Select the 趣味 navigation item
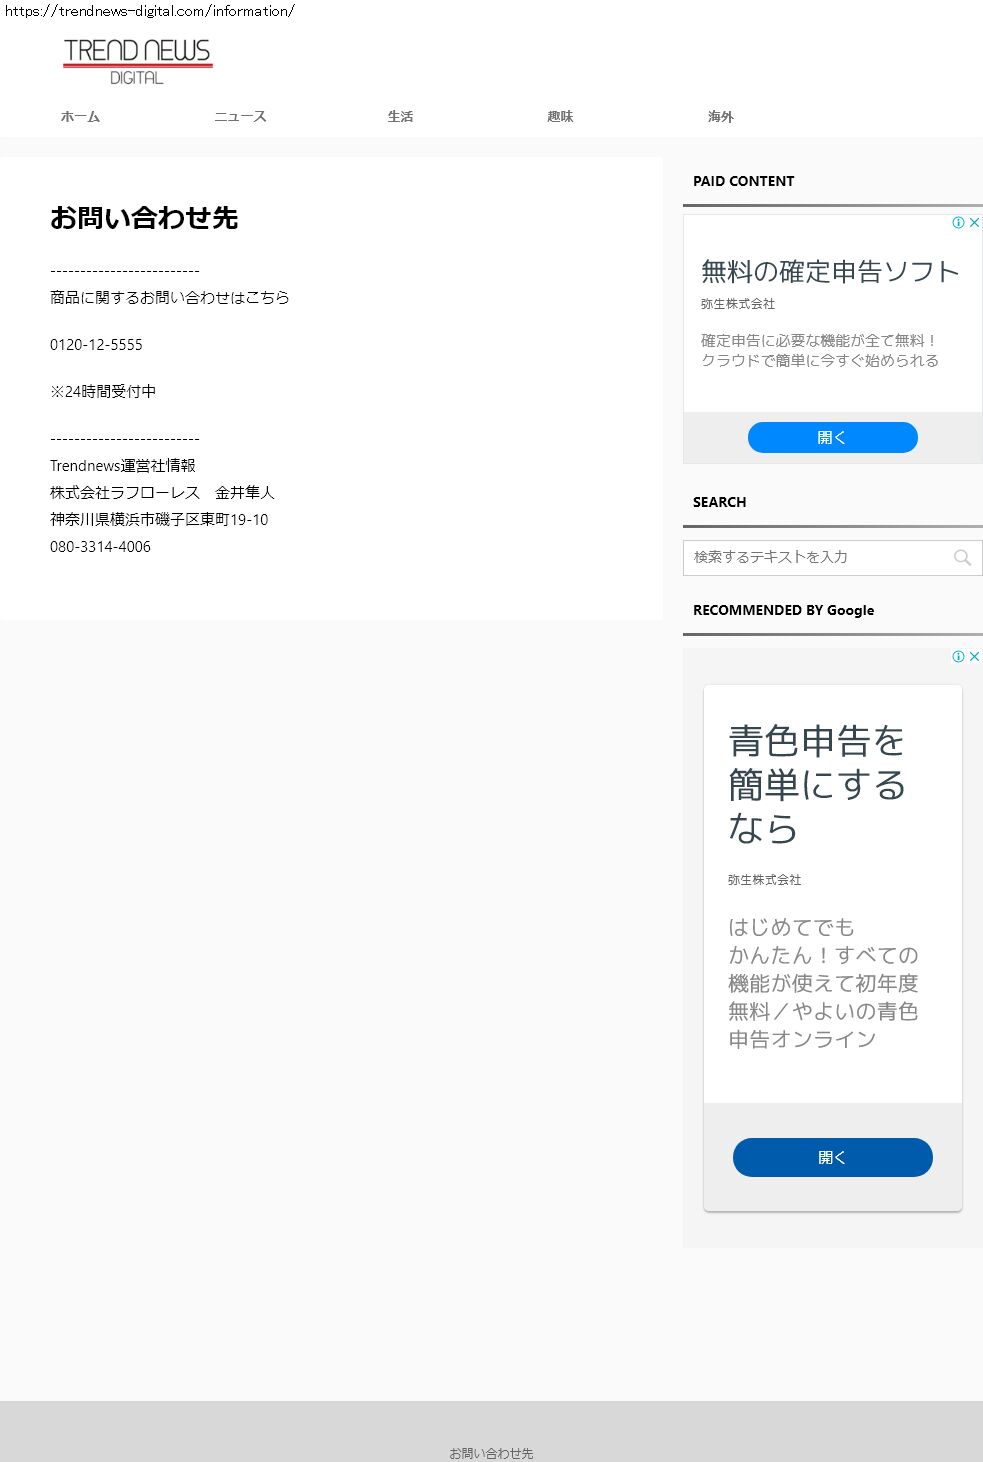The height and width of the screenshot is (1462, 983). coord(560,117)
